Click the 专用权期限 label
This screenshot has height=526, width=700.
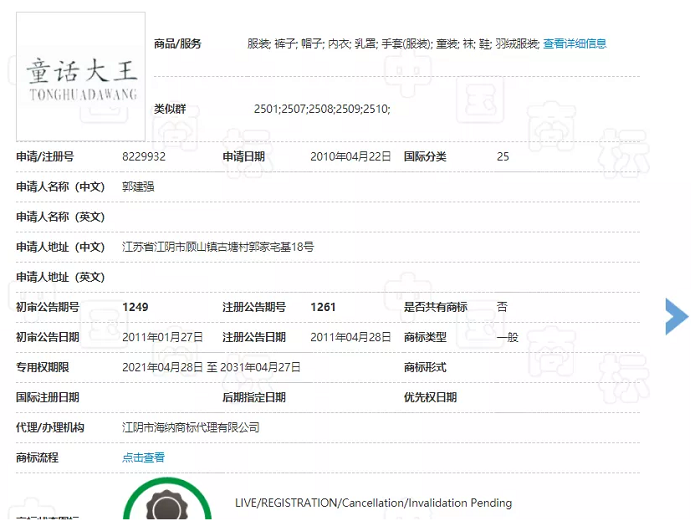pyautogui.click(x=42, y=367)
